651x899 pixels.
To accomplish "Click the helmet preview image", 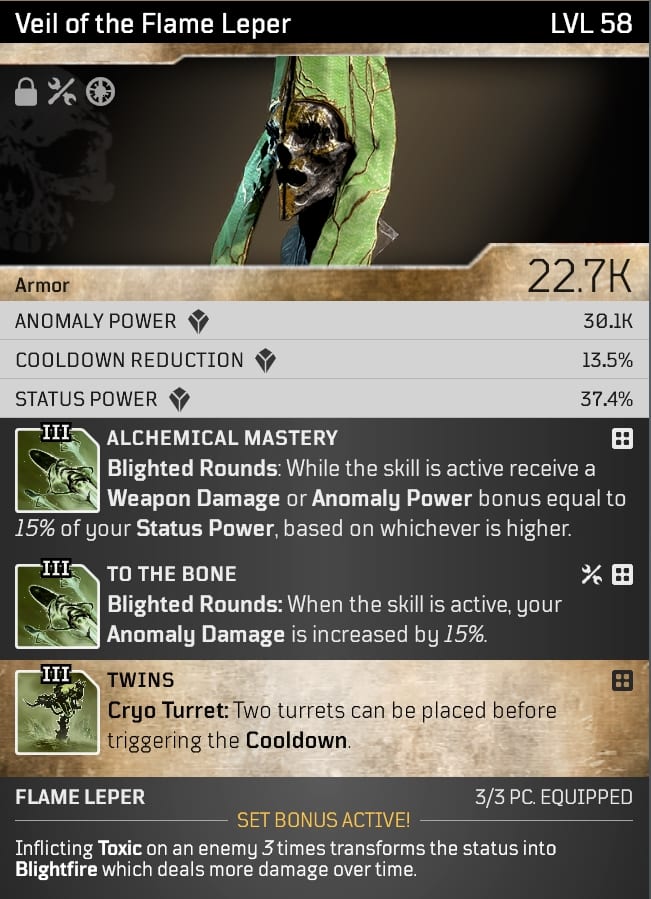I will pos(313,160).
